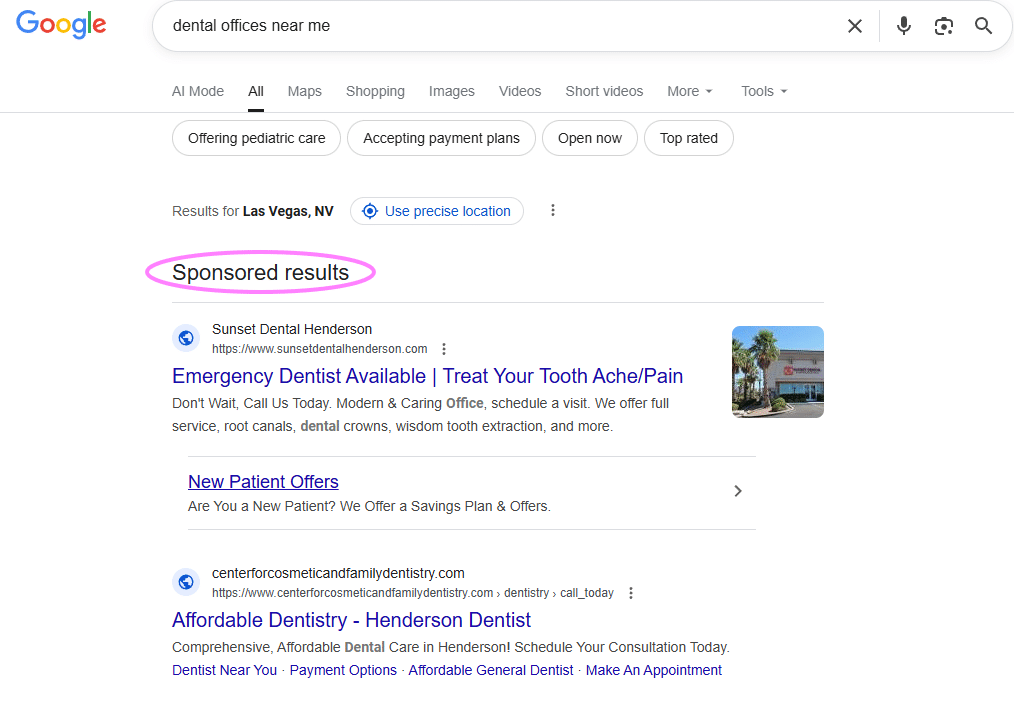
Task: Click the three-dot icon next to the location settings
Action: (x=553, y=210)
